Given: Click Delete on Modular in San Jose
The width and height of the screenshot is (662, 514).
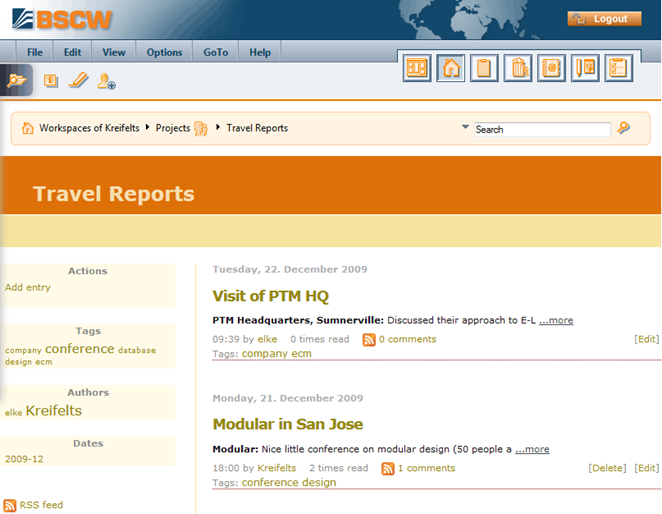Looking at the screenshot, I should [607, 468].
